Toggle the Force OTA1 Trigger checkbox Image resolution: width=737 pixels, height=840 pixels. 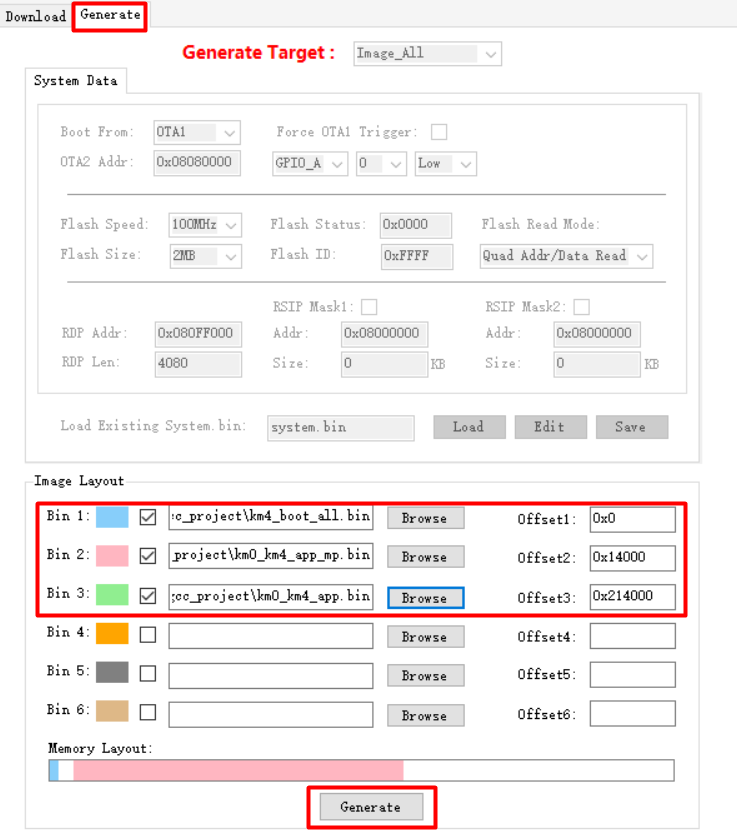pos(439,132)
